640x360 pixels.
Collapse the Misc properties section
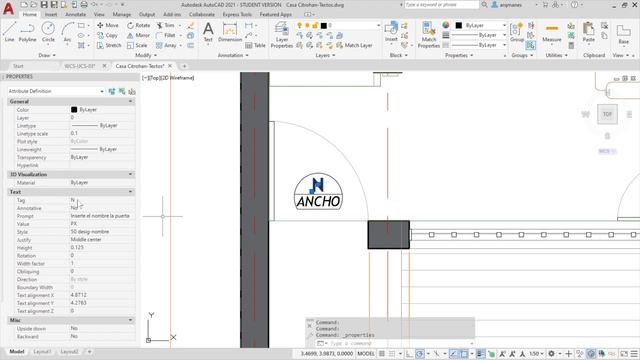(131, 320)
